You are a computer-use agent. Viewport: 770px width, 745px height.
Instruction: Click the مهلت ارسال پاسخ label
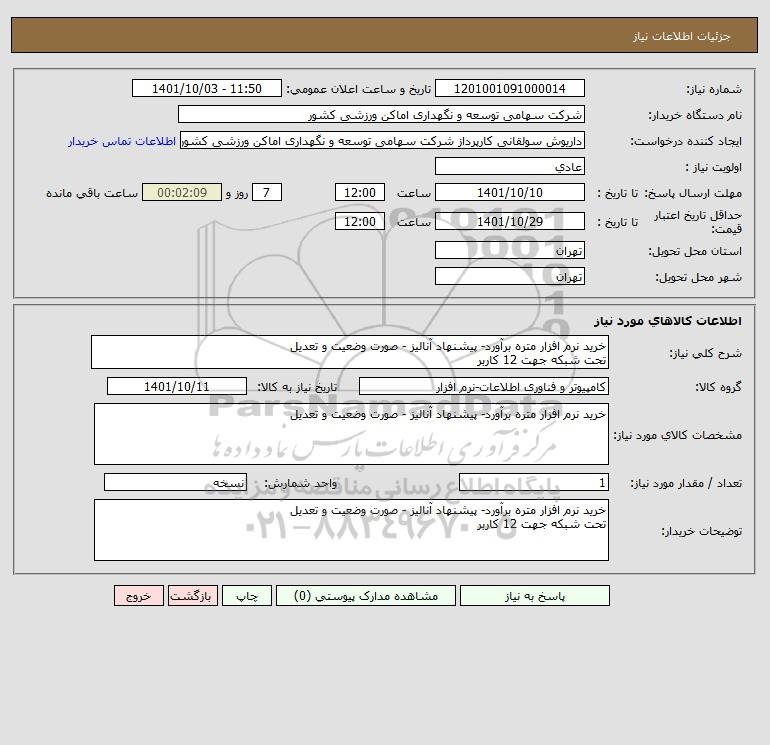693,193
